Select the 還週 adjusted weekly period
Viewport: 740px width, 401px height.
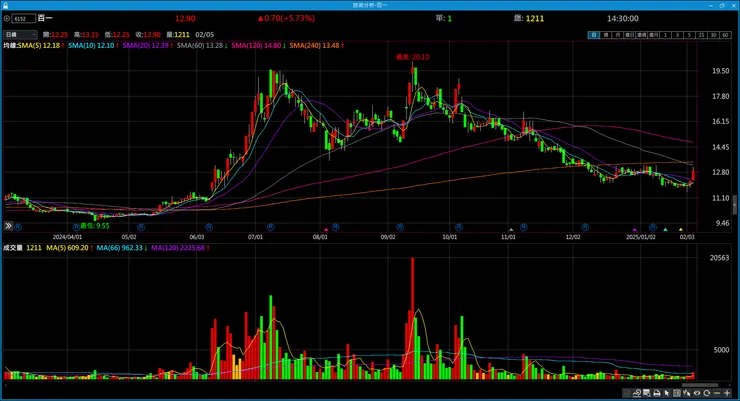tap(641, 35)
